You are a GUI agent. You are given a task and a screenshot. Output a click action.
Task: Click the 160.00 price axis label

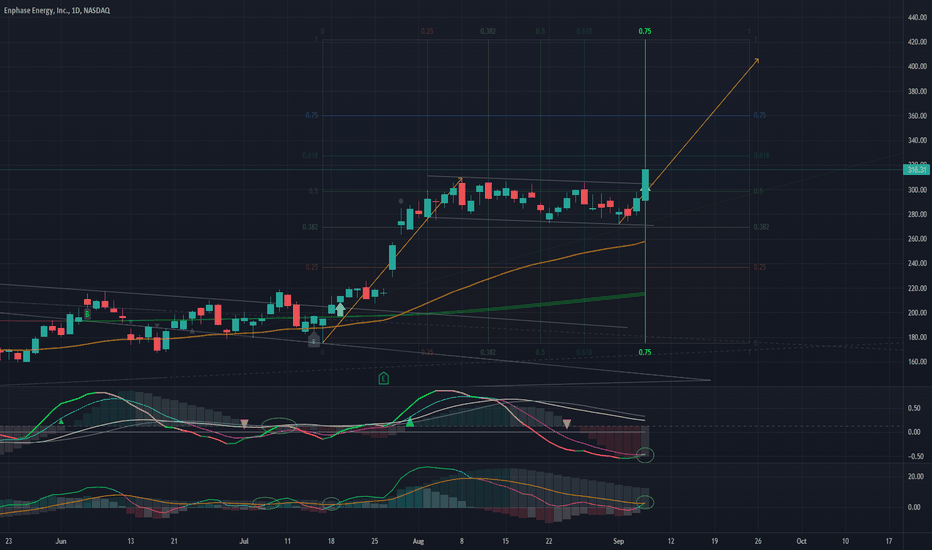[917, 362]
